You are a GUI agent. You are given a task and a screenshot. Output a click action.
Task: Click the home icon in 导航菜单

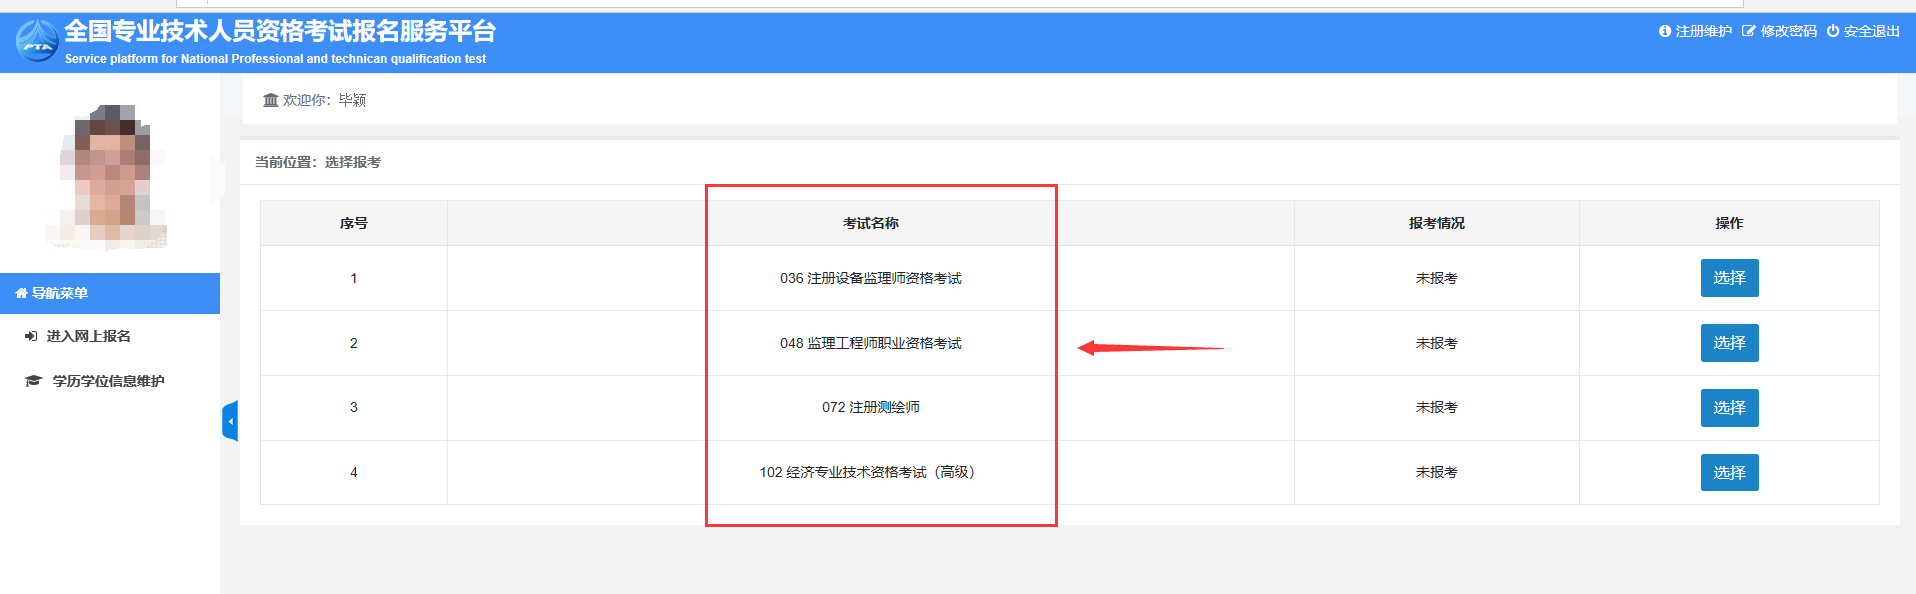click(21, 293)
